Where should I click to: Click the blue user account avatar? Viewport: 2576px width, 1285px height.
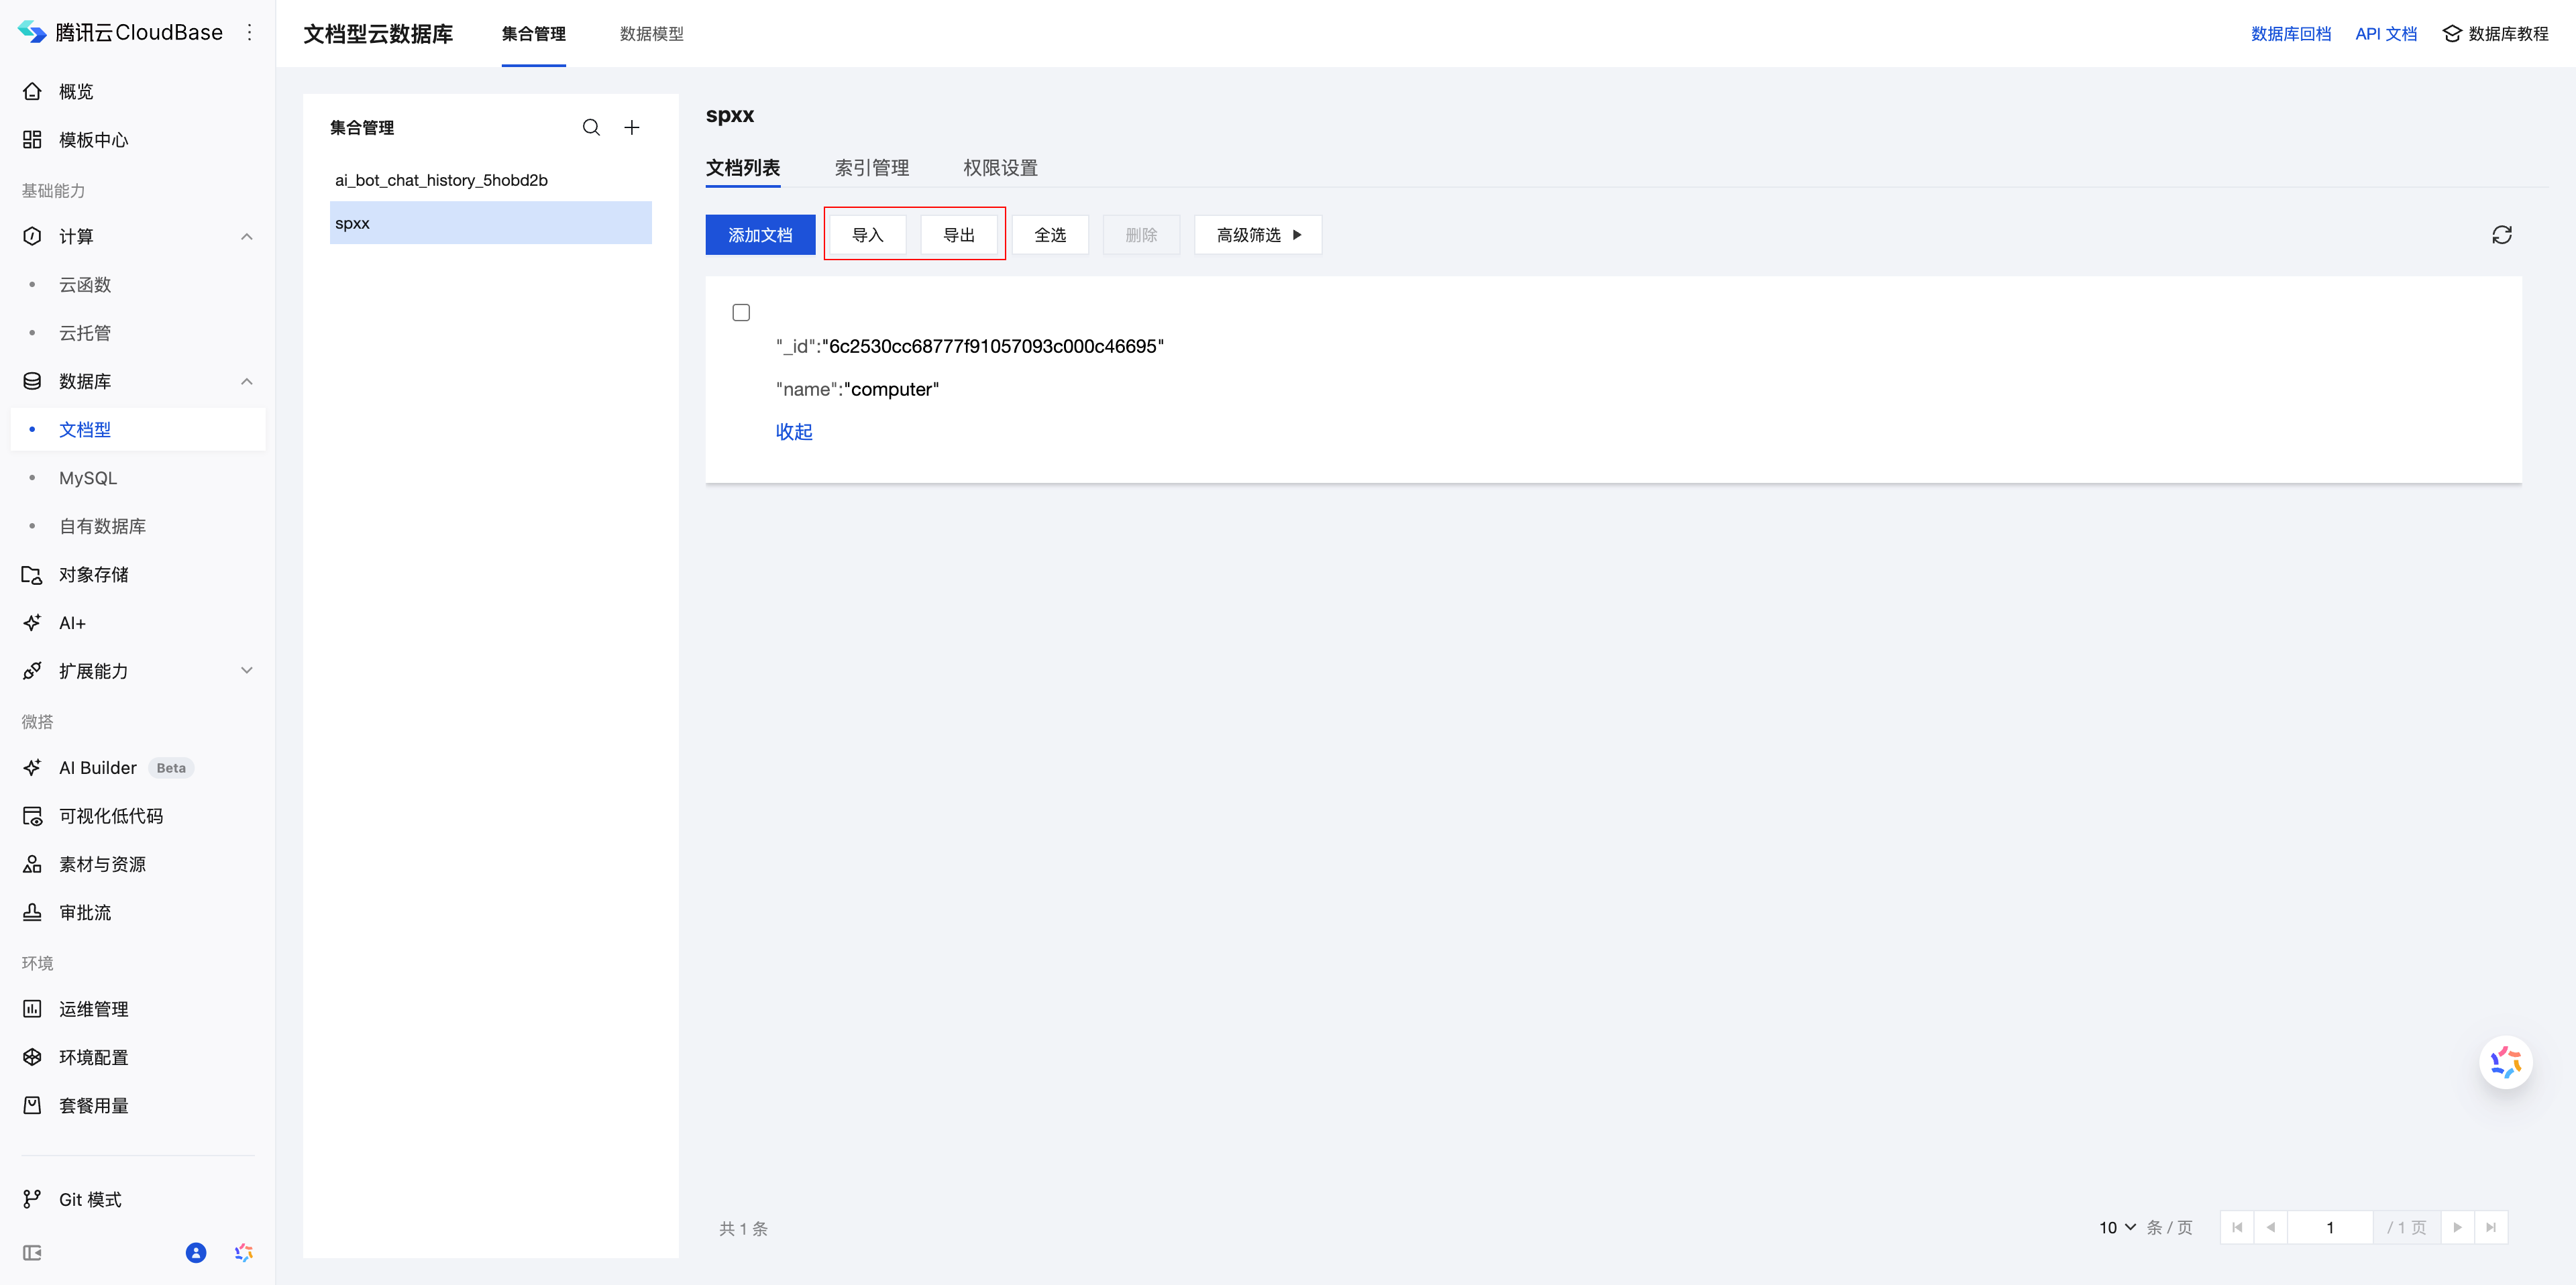[196, 1253]
